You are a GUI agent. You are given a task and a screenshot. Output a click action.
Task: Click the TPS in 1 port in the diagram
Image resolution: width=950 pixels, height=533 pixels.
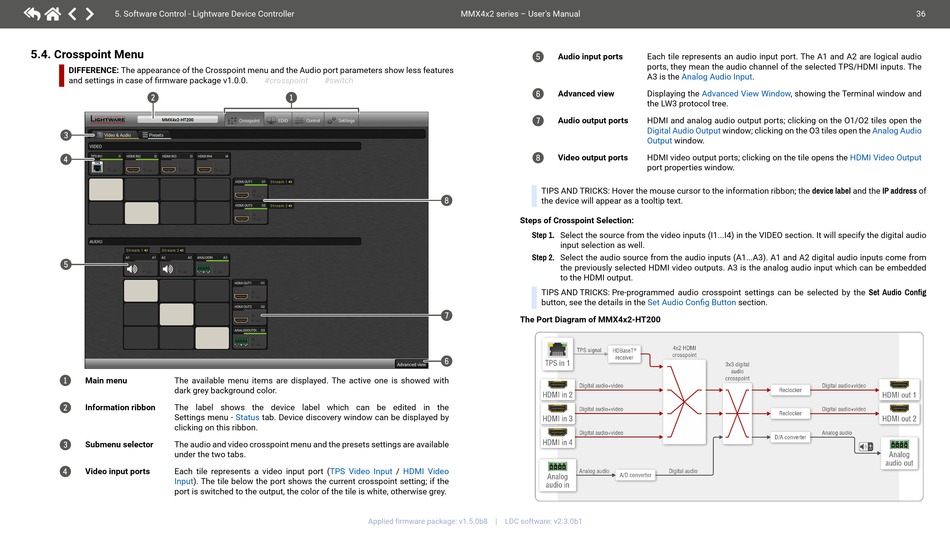coord(557,354)
